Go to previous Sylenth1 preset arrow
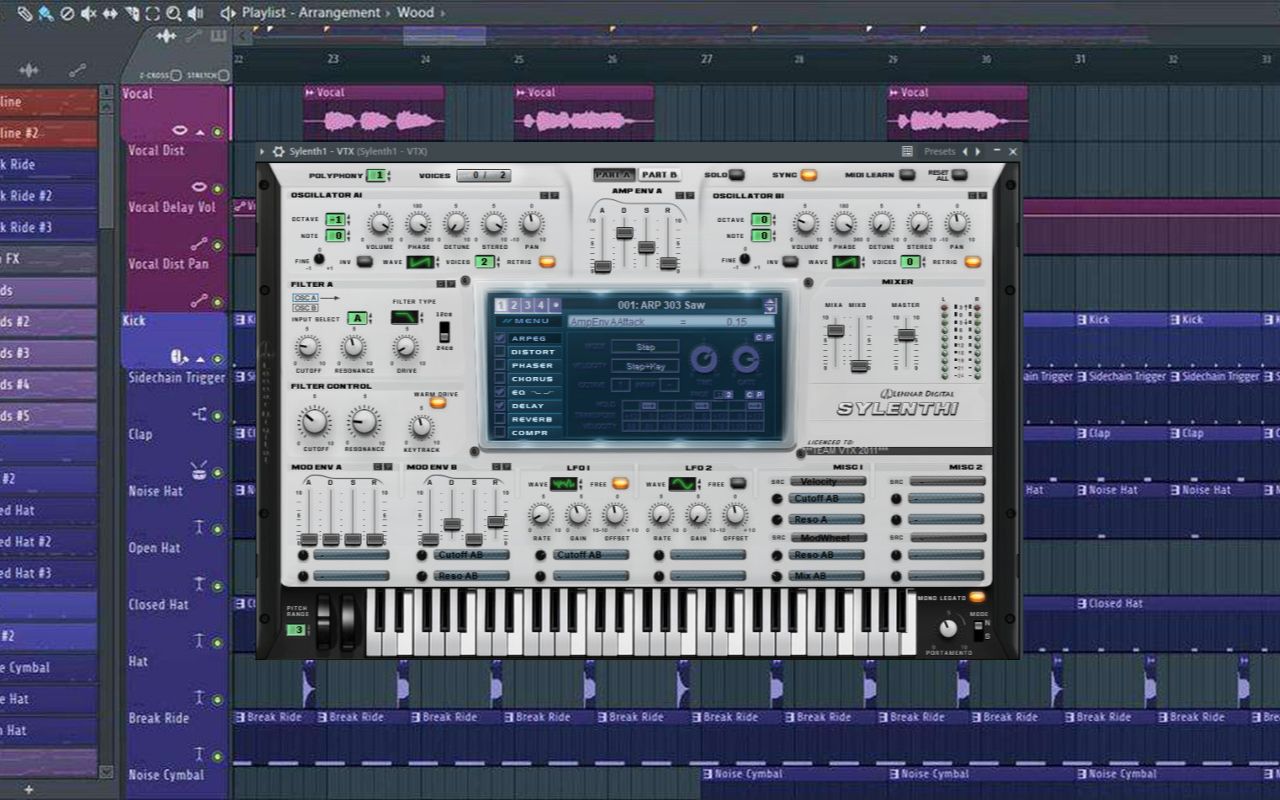This screenshot has width=1280, height=800. coord(965,152)
